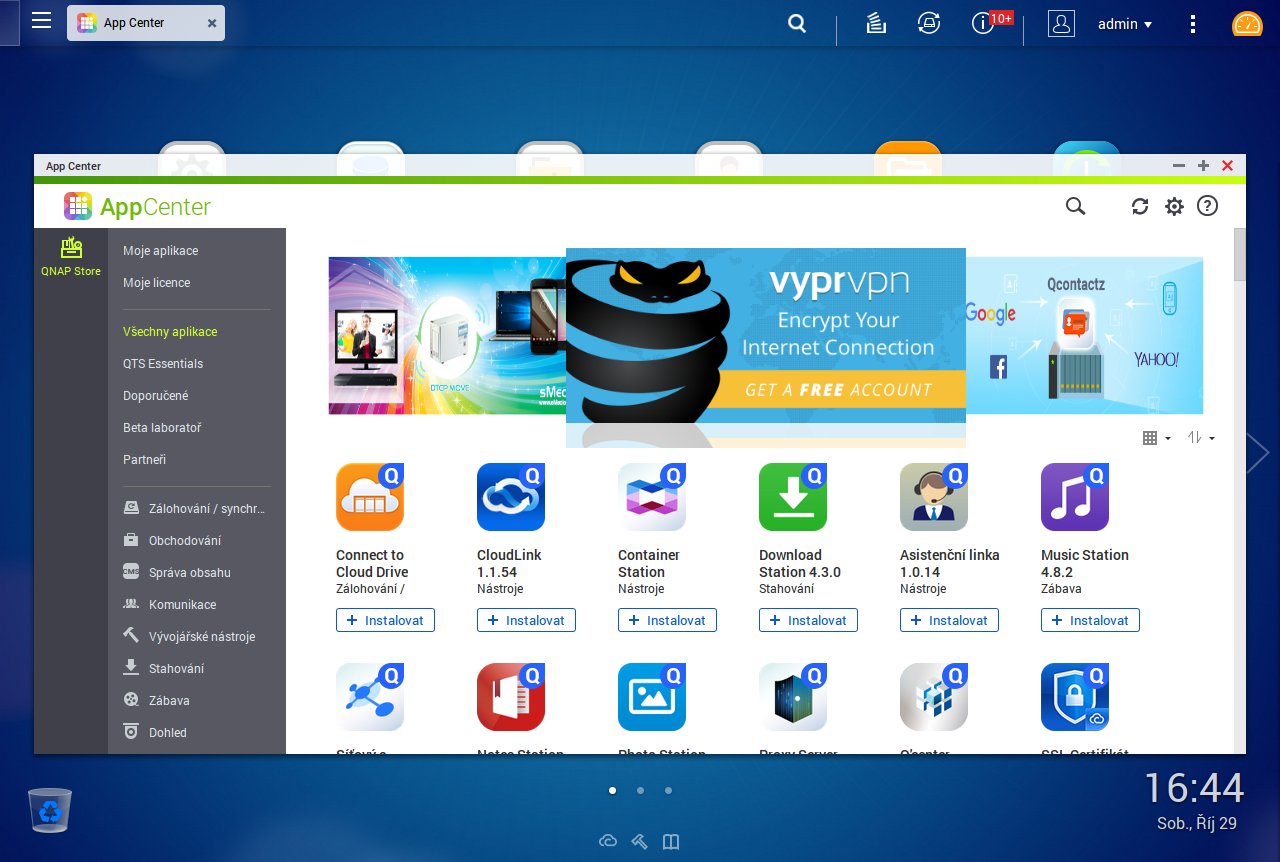Click the Photo Station app icon
The height and width of the screenshot is (862, 1280).
652,697
